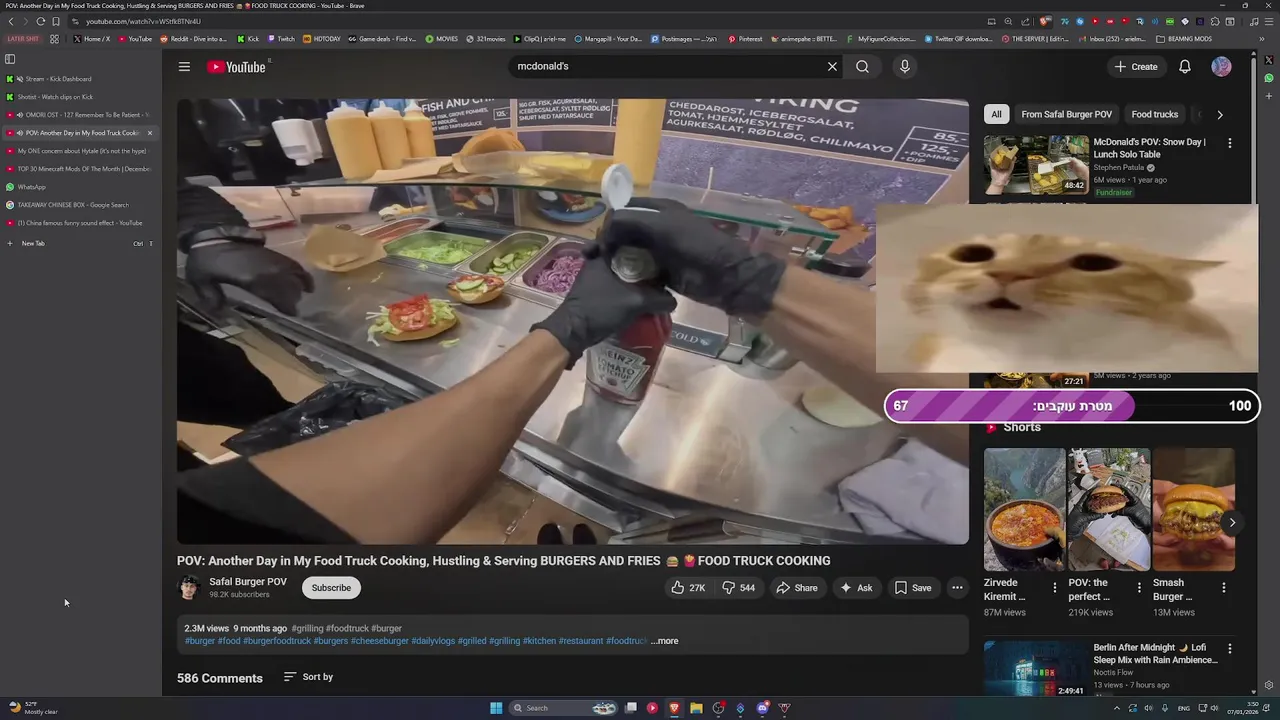Show next Shorts with arrow
Screen dimensions: 1280x720
tap(1232, 522)
